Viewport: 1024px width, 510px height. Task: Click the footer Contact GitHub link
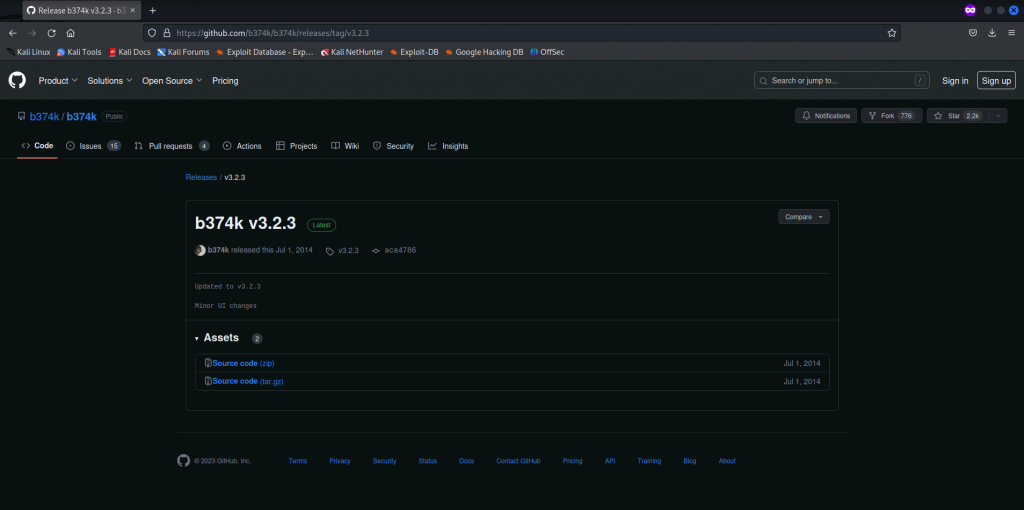519,461
